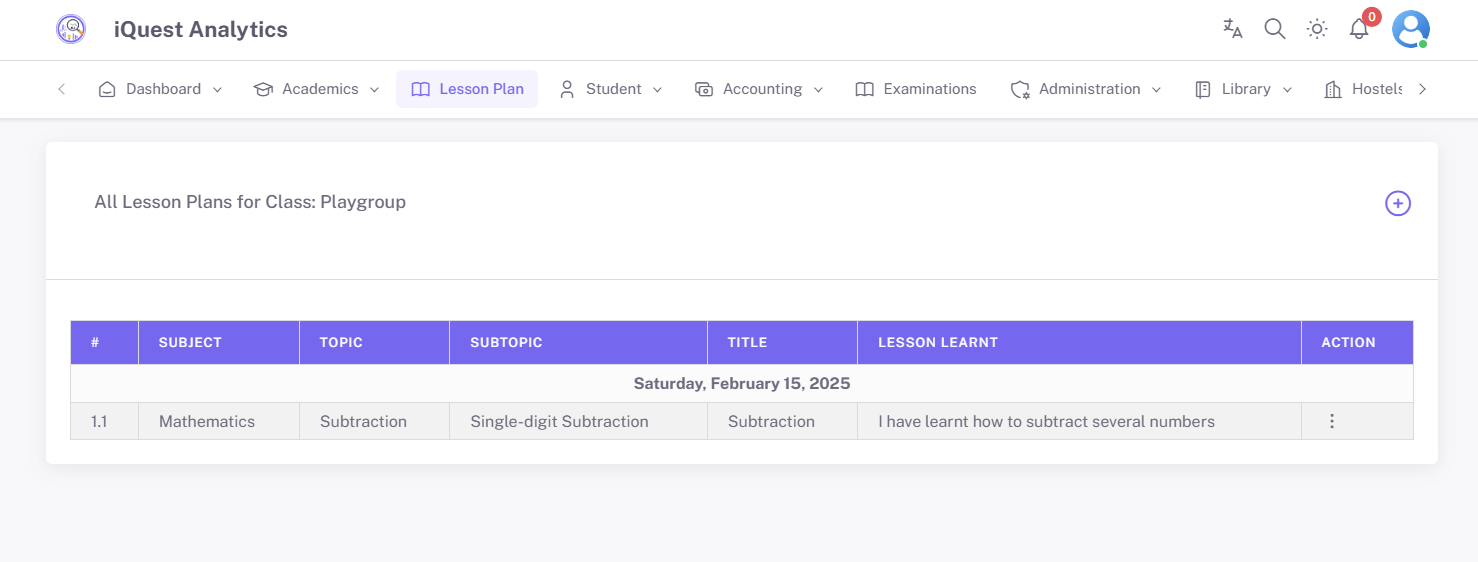
Task: Toggle the light/dark theme sun icon
Action: coord(1317,29)
